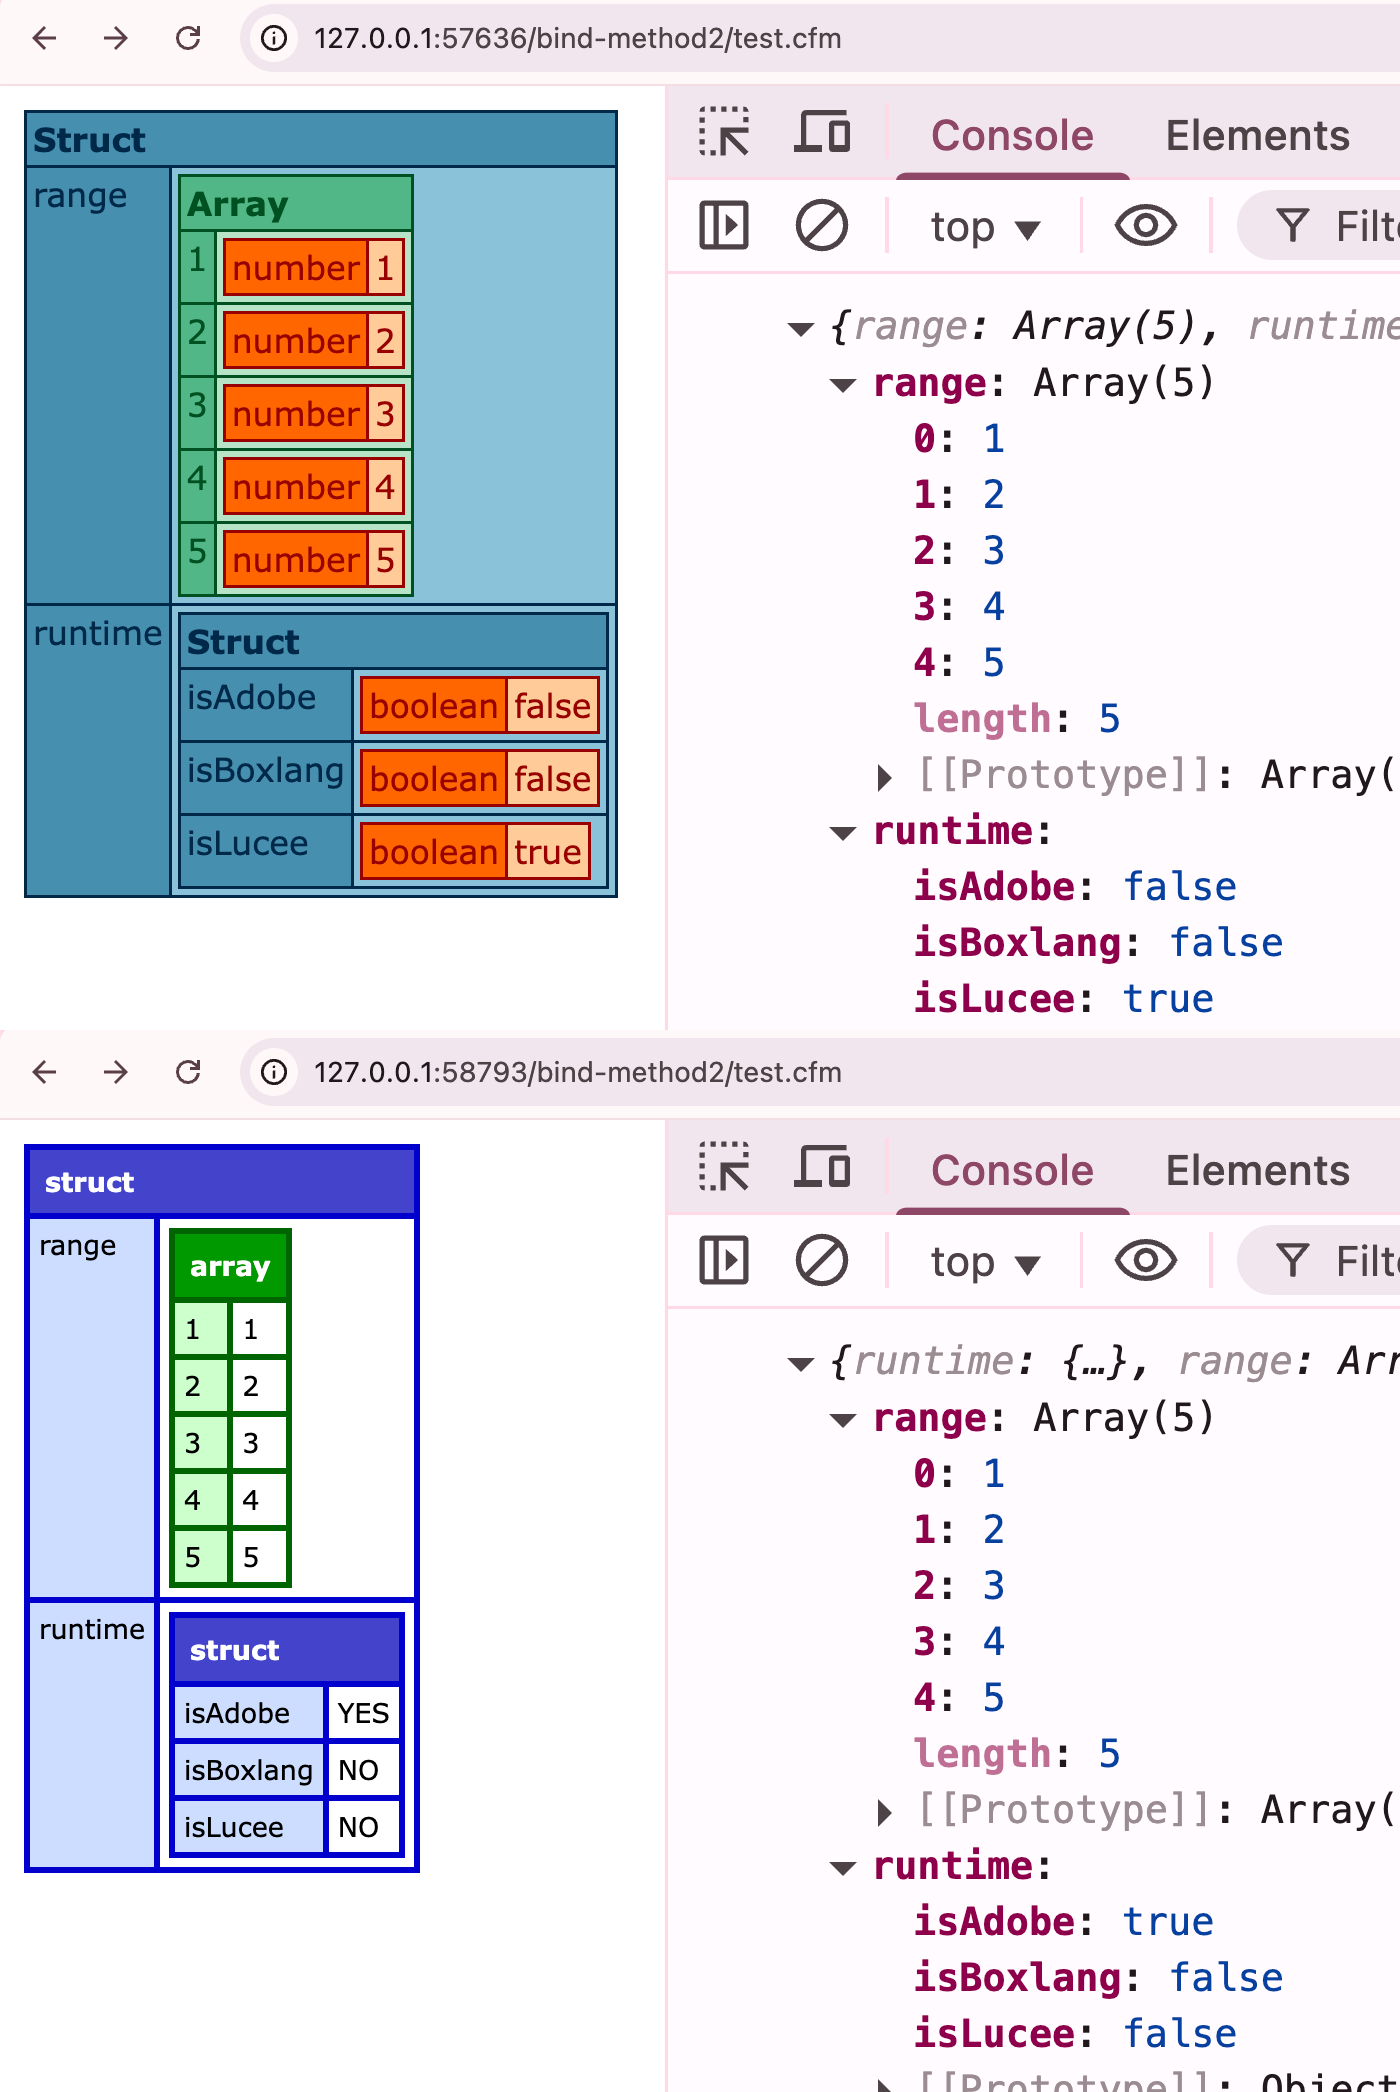
Task: Click isLucee key in bottom dump
Action: (x=249, y=1827)
